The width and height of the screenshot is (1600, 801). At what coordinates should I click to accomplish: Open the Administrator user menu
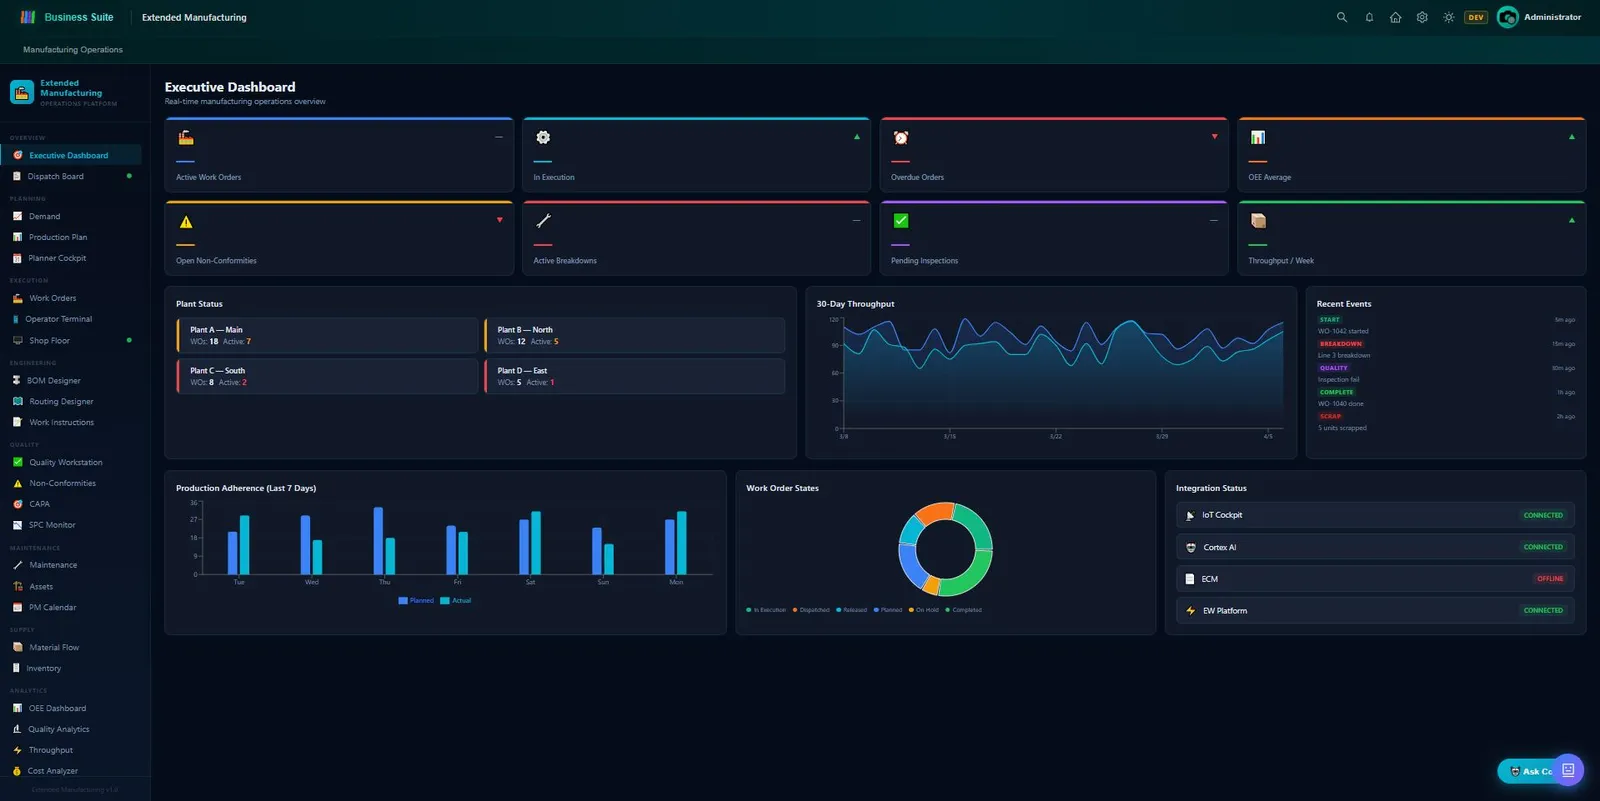[1539, 17]
